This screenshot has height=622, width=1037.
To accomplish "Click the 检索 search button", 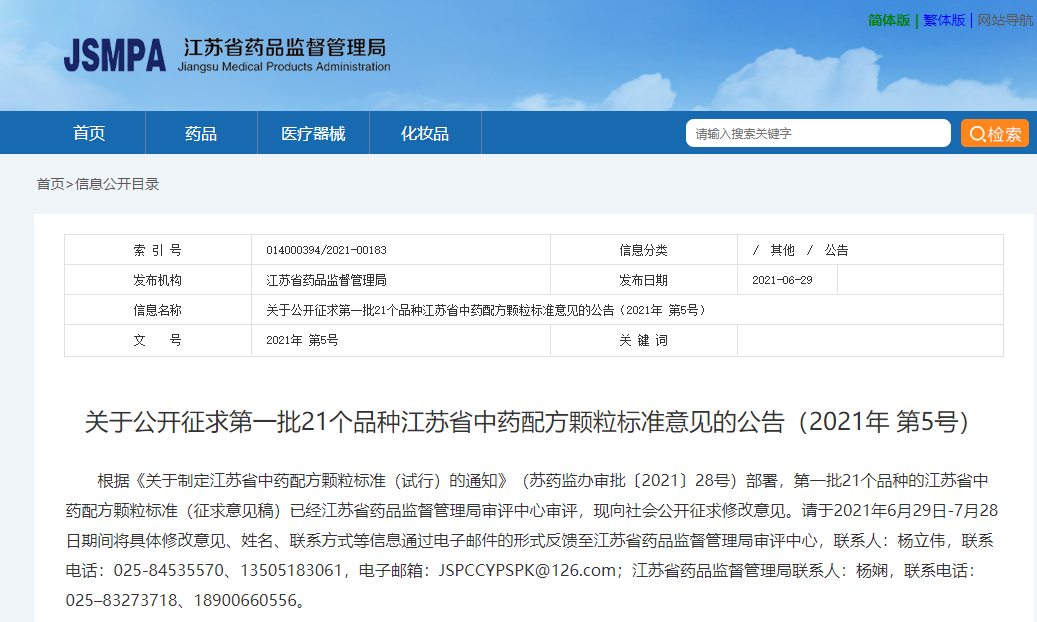I will pos(995,132).
